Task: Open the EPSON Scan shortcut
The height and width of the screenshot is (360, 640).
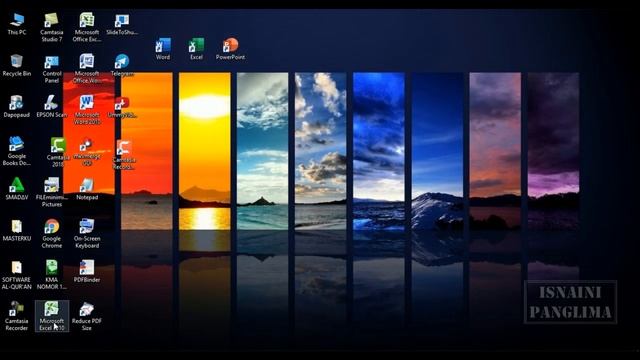Action: 51,107
